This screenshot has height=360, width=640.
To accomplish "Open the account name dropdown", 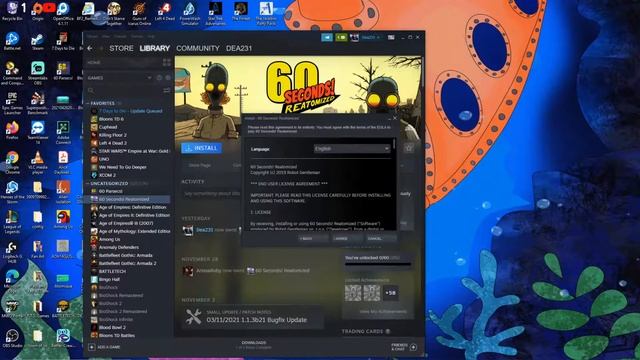I will (x=371, y=38).
